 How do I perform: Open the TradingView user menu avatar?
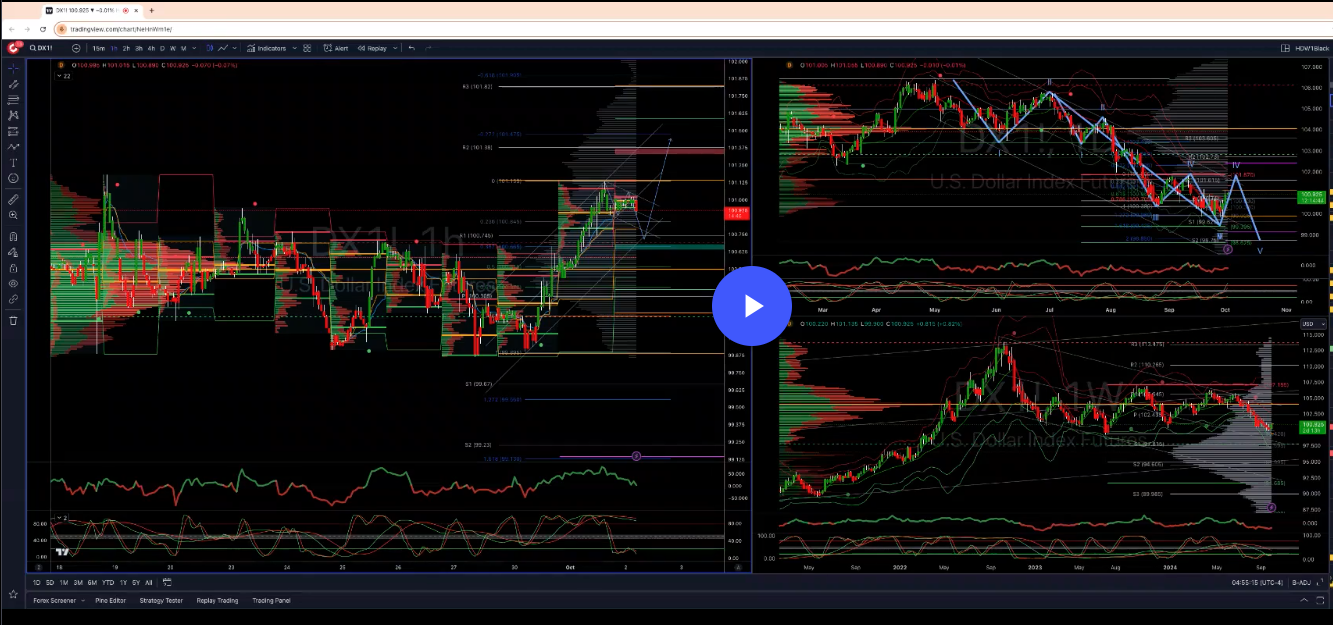pos(14,48)
